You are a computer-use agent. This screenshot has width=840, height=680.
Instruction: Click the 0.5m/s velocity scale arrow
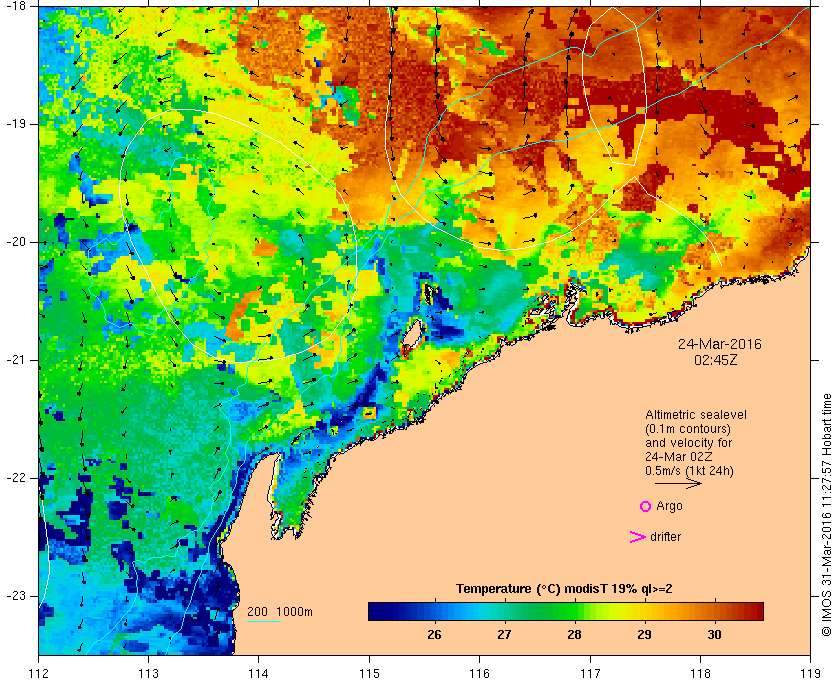pyautogui.click(x=678, y=483)
